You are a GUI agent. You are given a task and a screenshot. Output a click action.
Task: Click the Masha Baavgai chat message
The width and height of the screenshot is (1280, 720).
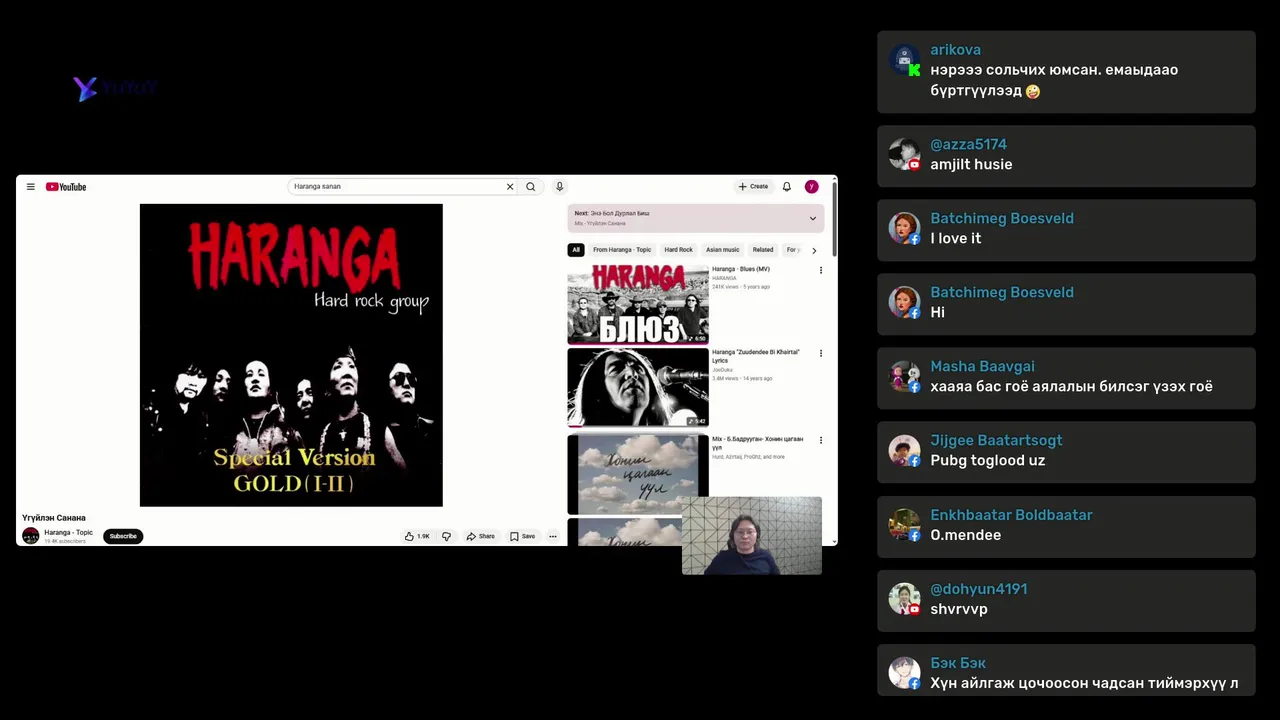1066,377
